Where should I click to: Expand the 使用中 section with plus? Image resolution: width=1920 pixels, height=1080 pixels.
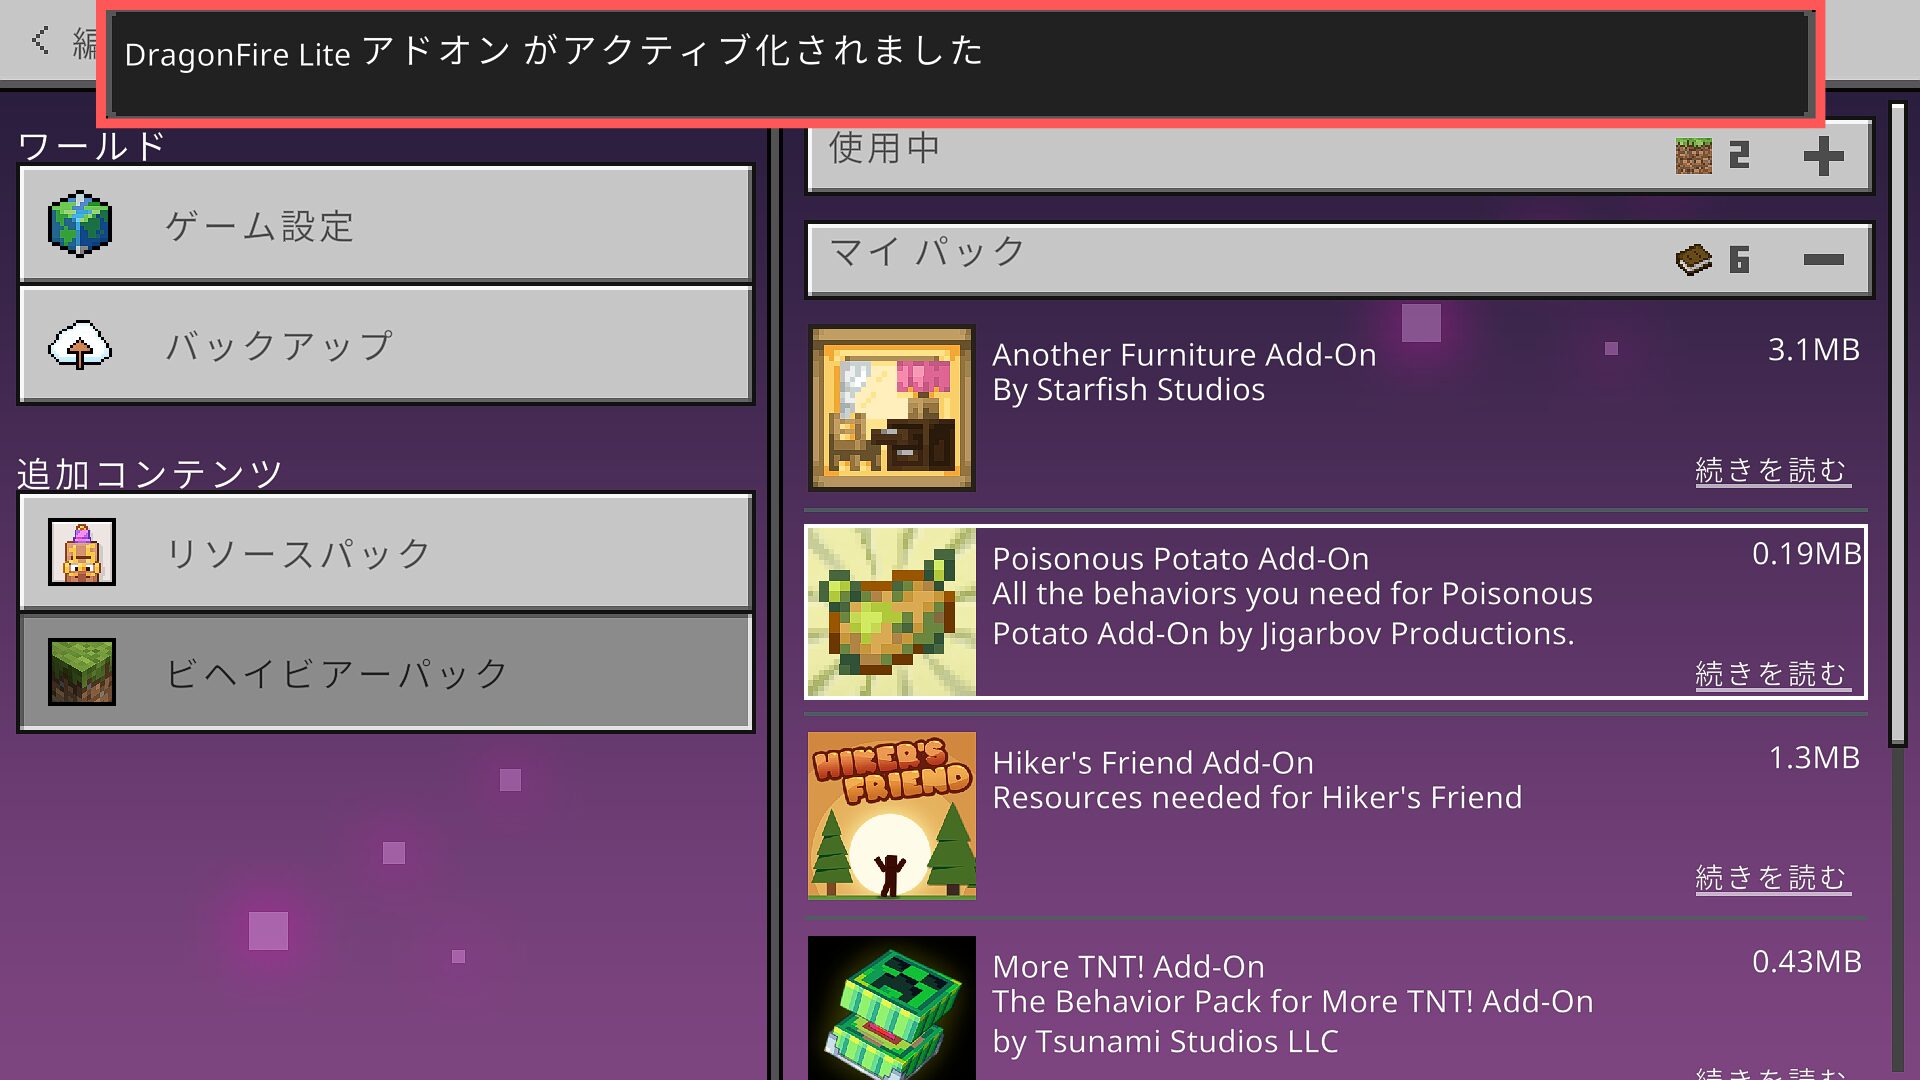pos(1823,156)
